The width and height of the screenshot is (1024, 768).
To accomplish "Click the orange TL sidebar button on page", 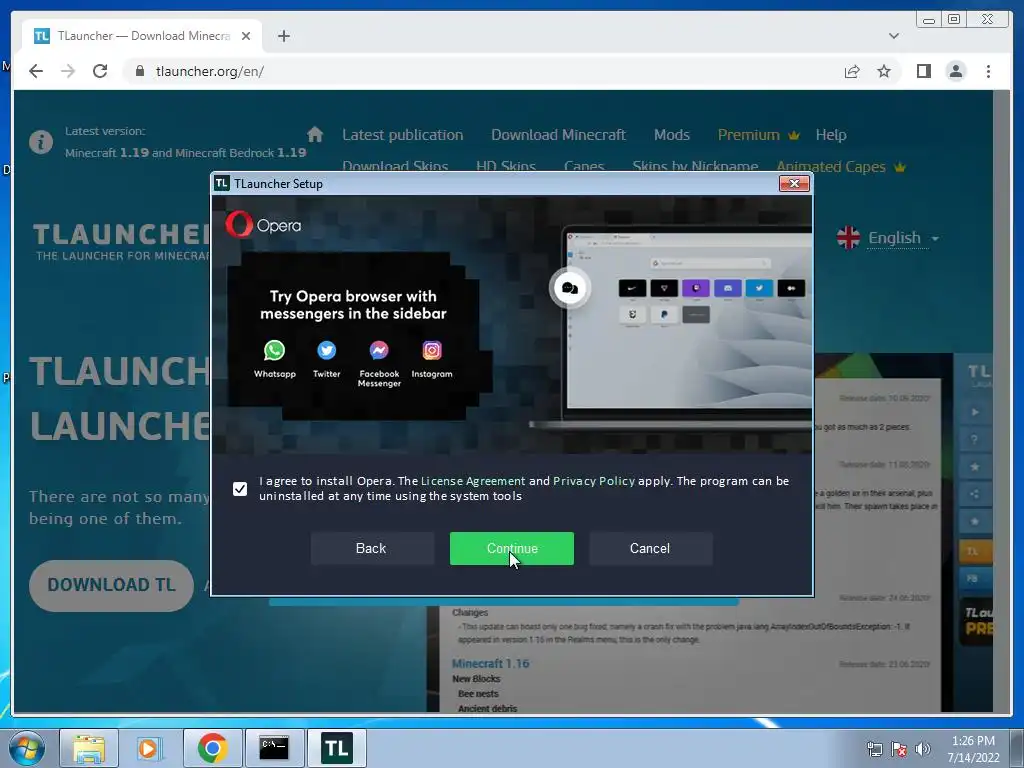I will coord(974,551).
